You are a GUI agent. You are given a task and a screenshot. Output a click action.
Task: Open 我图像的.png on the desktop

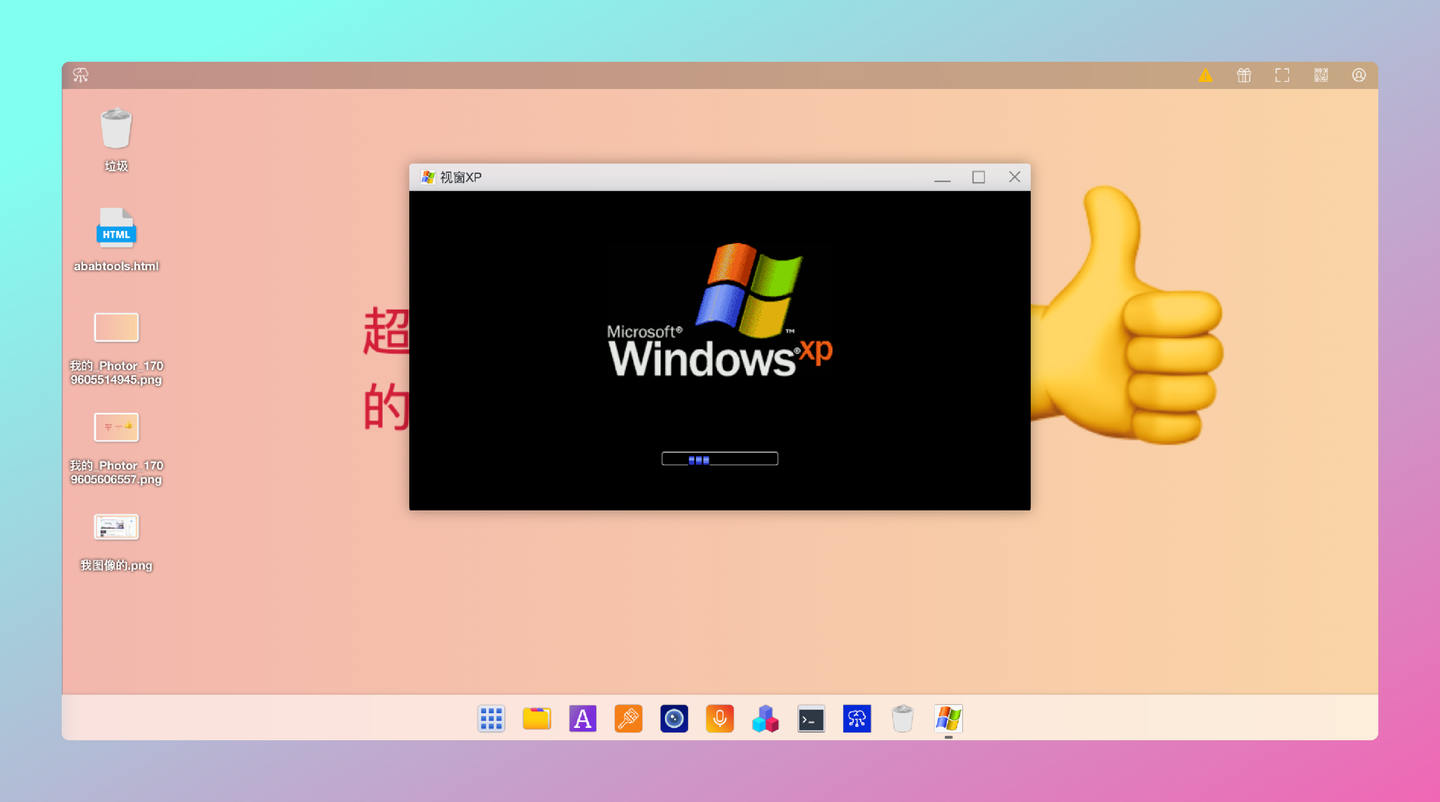coord(116,527)
